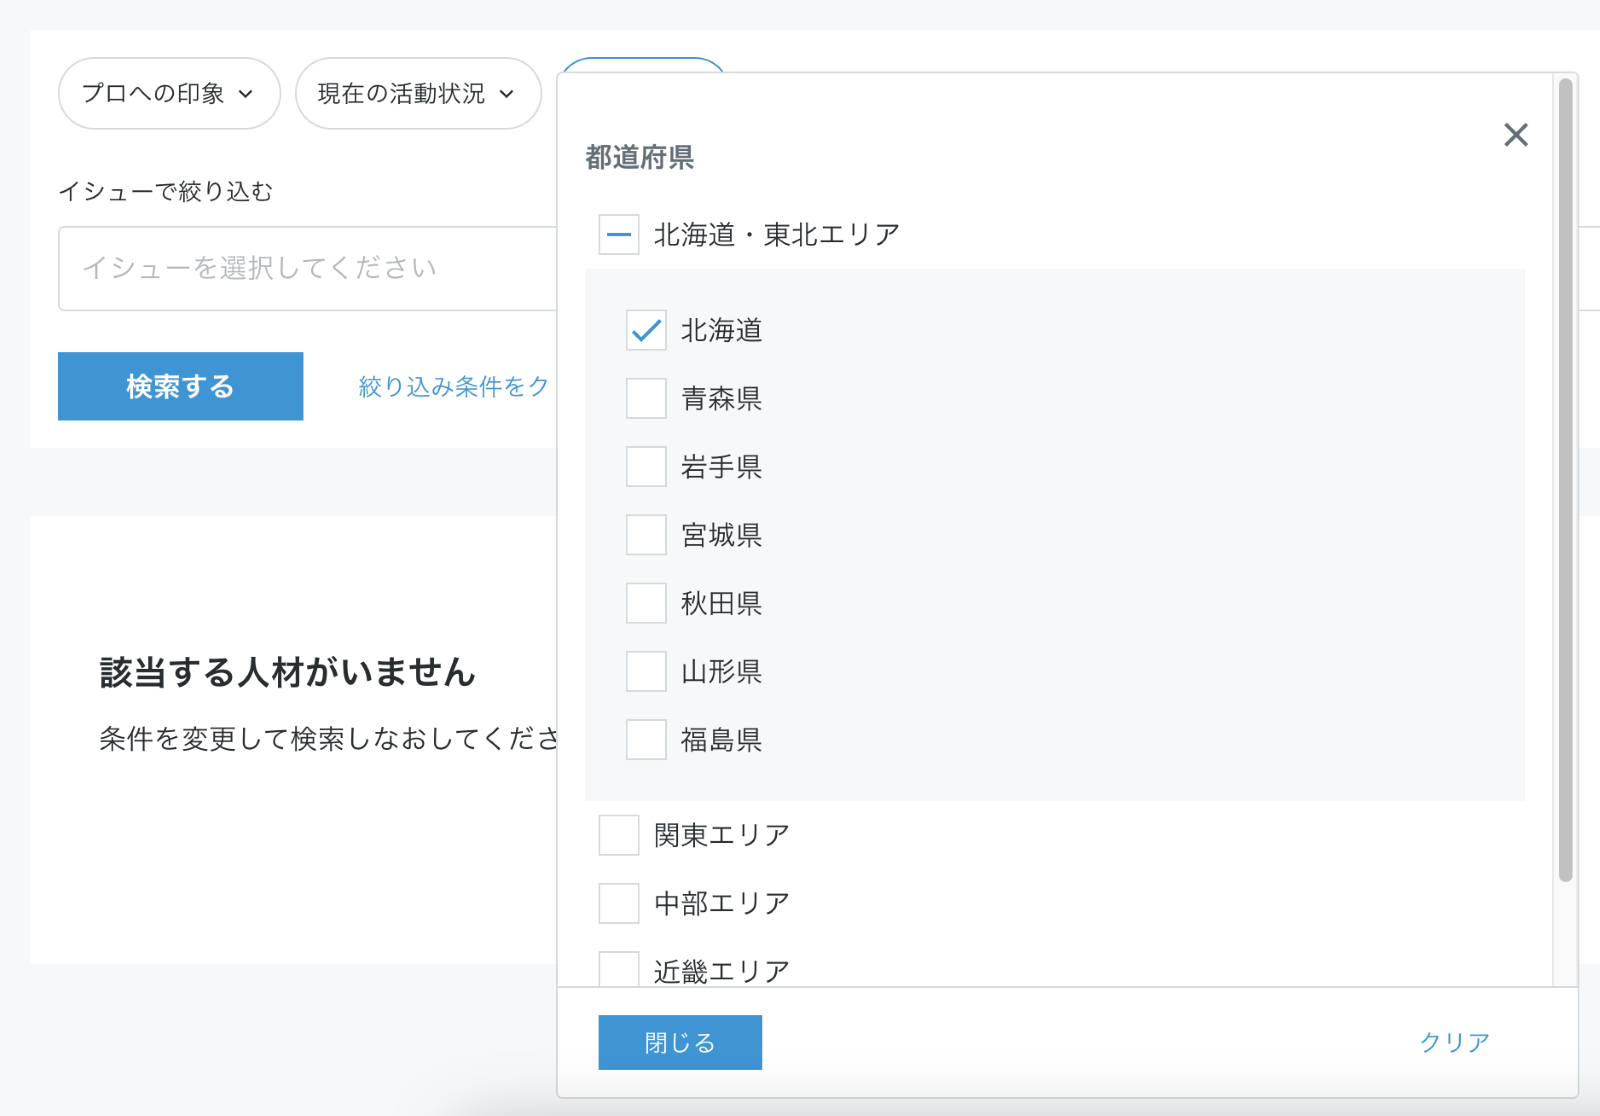Open the プロへの印象 dropdown
1600x1116 pixels.
pyautogui.click(x=168, y=94)
